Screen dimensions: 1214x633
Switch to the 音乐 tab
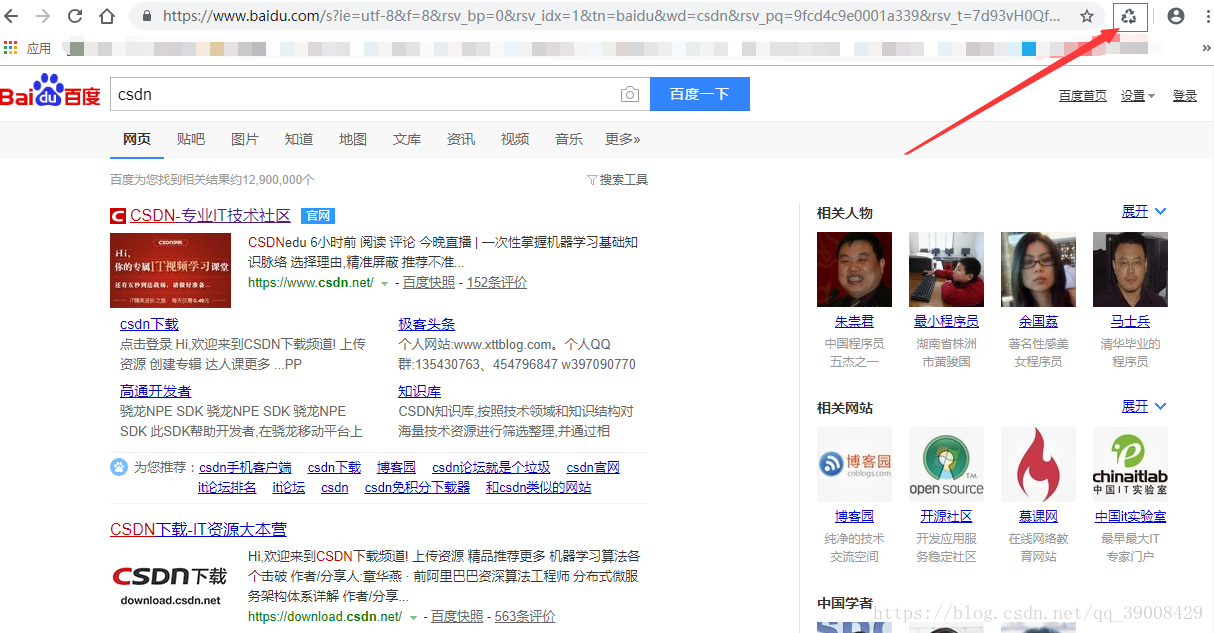pyautogui.click(x=569, y=139)
